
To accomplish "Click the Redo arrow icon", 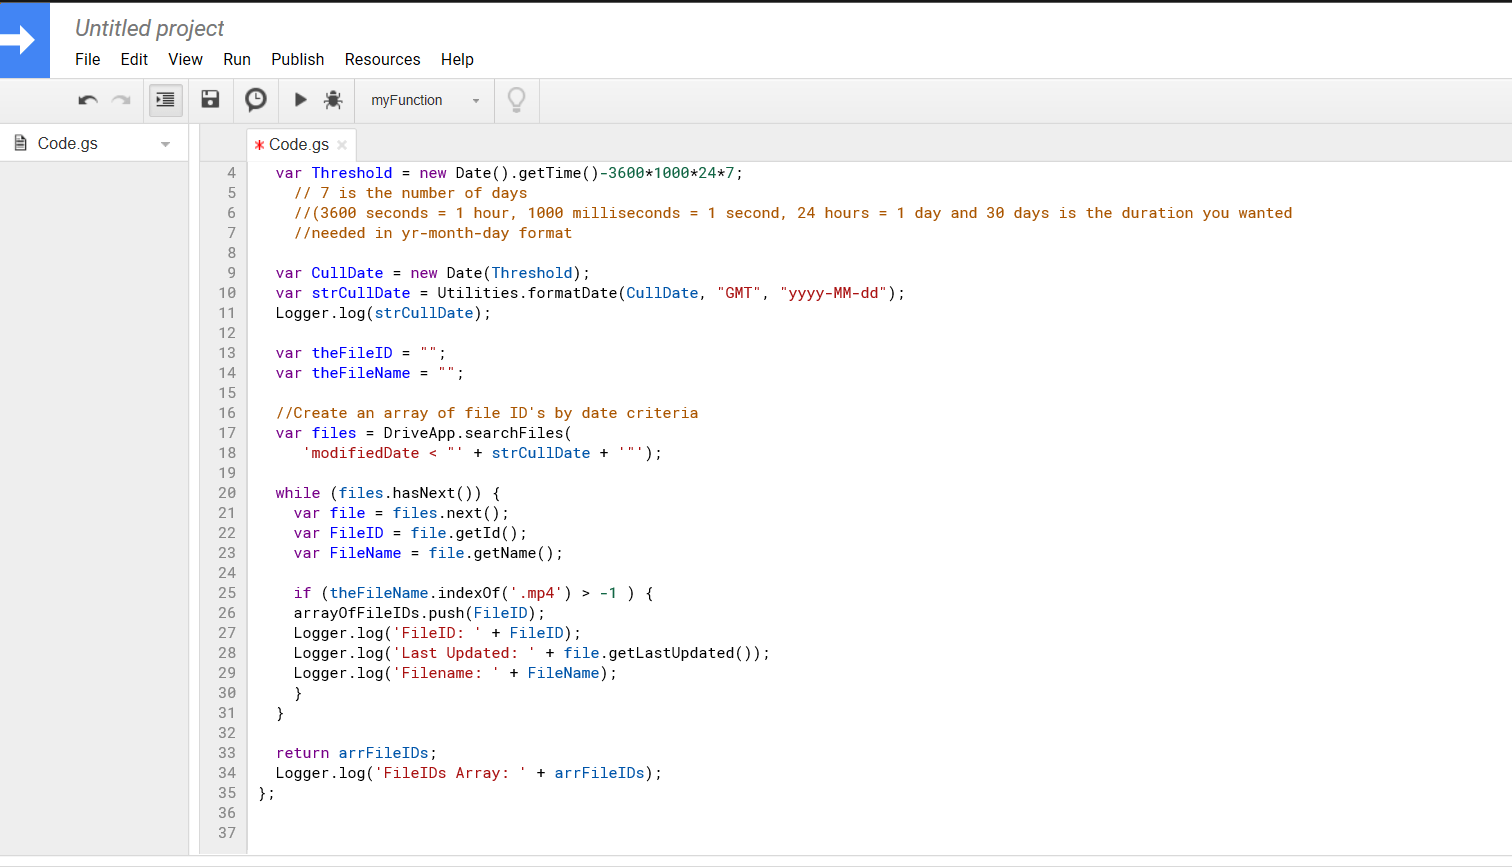I will coord(121,100).
